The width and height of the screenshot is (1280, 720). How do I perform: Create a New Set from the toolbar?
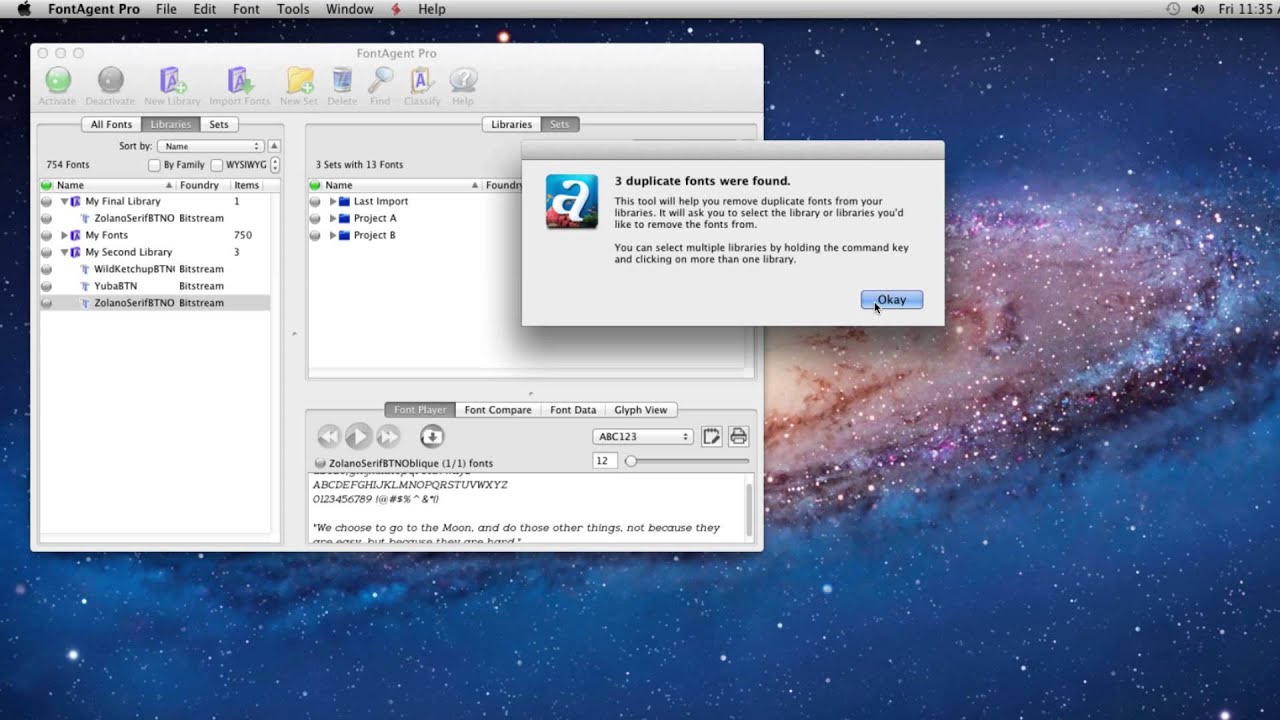tap(299, 80)
